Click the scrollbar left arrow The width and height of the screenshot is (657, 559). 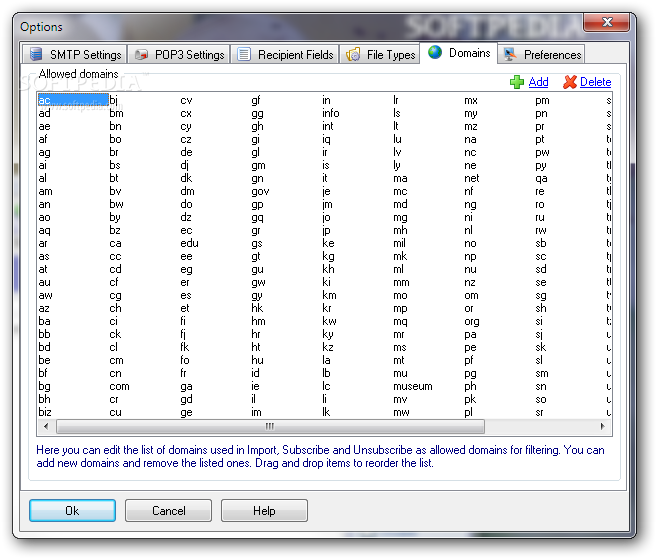[46, 426]
